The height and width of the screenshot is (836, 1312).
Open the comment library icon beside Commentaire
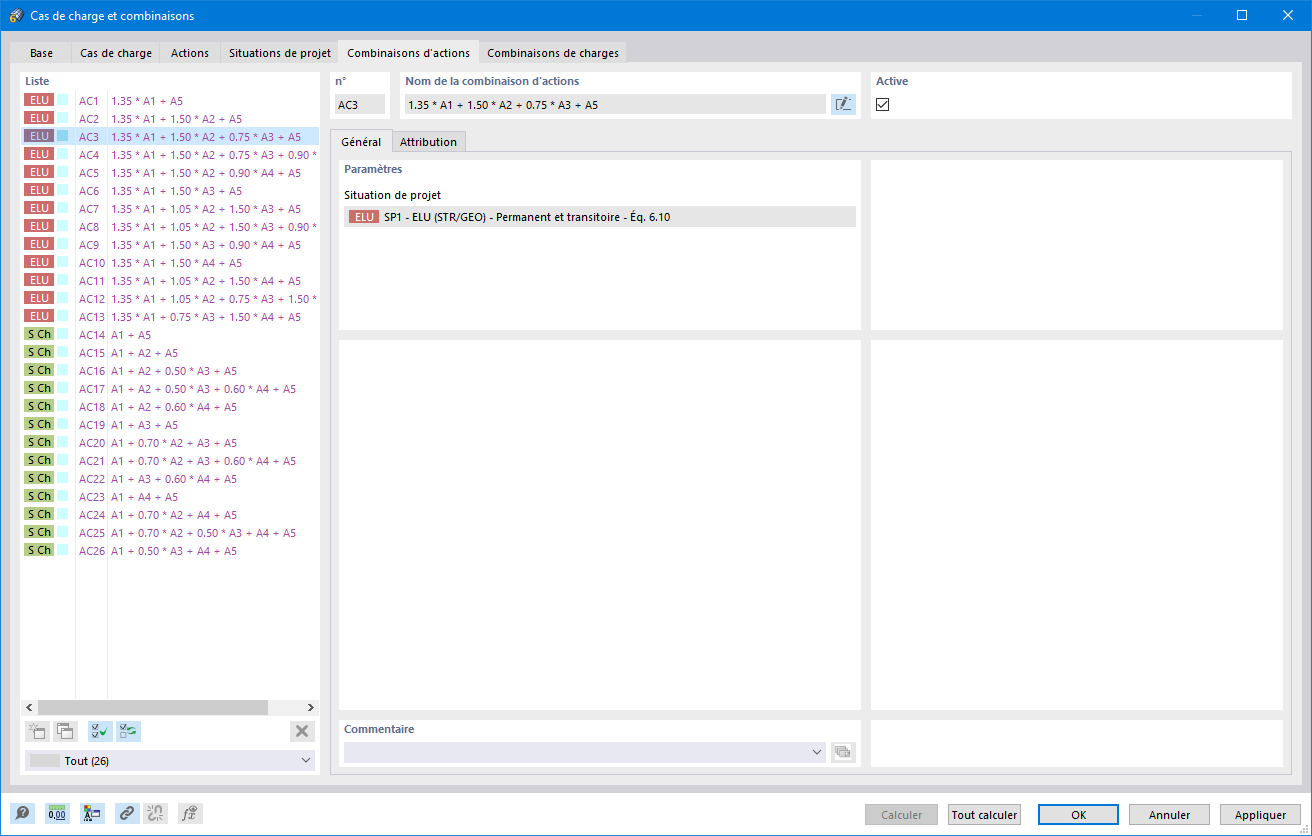pos(844,752)
